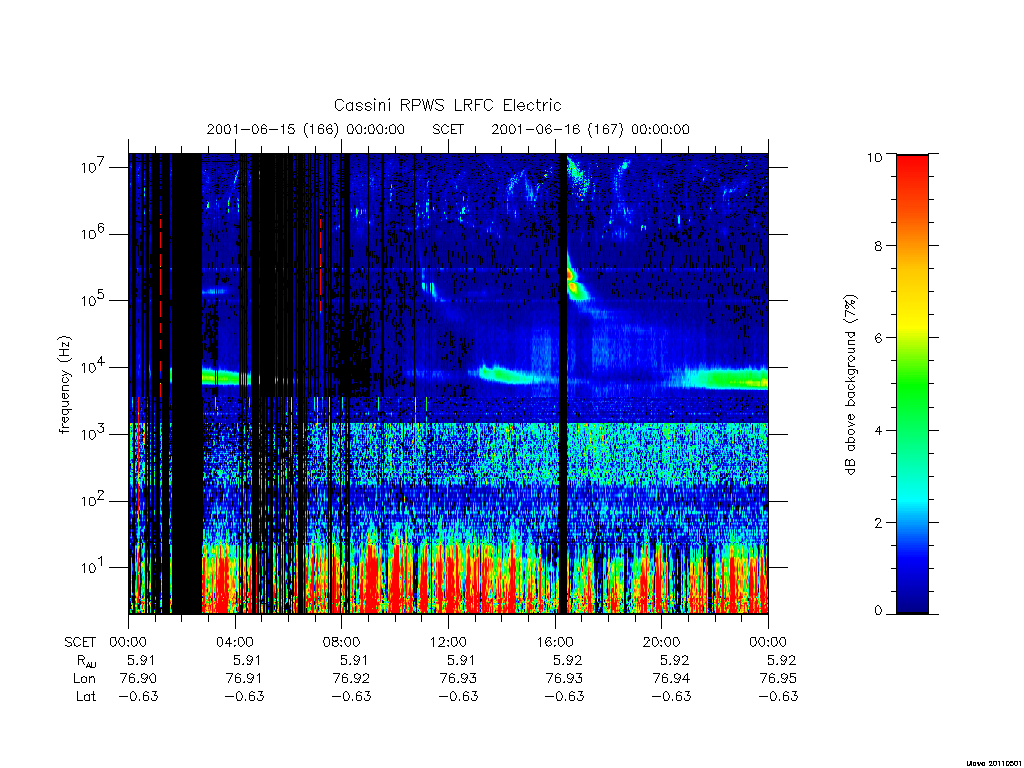
Task: Click the 'Lat' row label
Action: pyautogui.click(x=86, y=696)
